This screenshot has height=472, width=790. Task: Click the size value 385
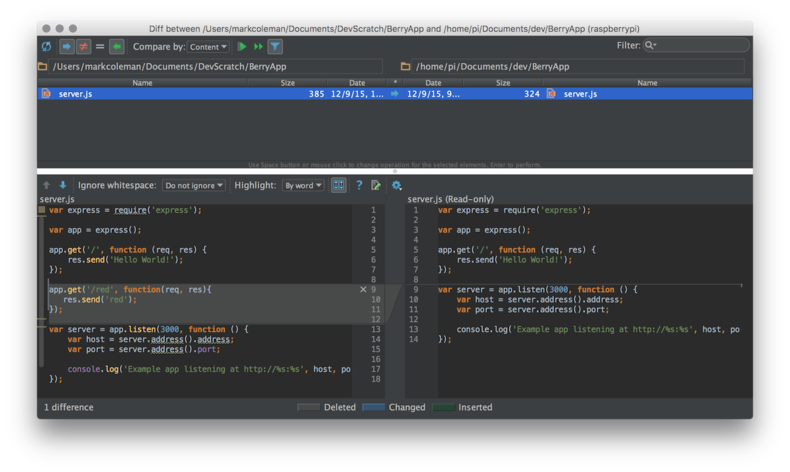(x=316, y=94)
